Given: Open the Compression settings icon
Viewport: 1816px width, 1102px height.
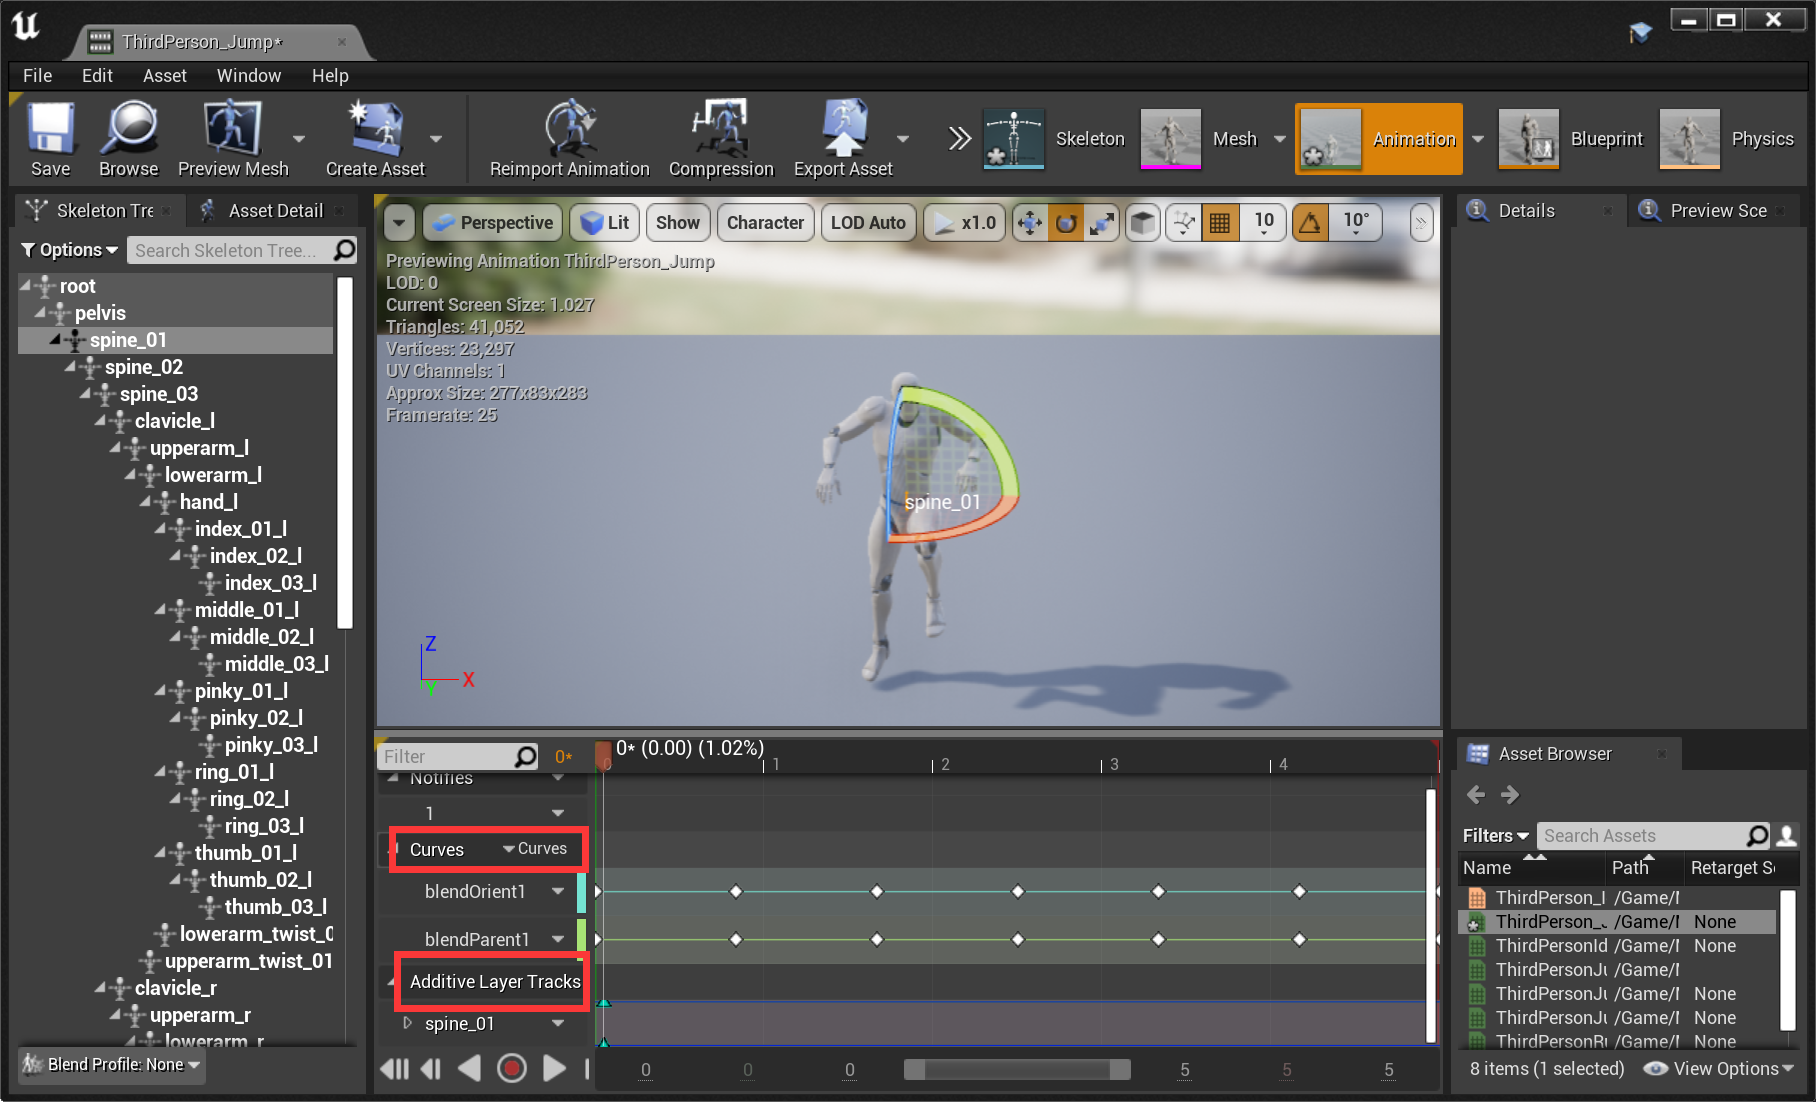Looking at the screenshot, I should [x=721, y=139].
